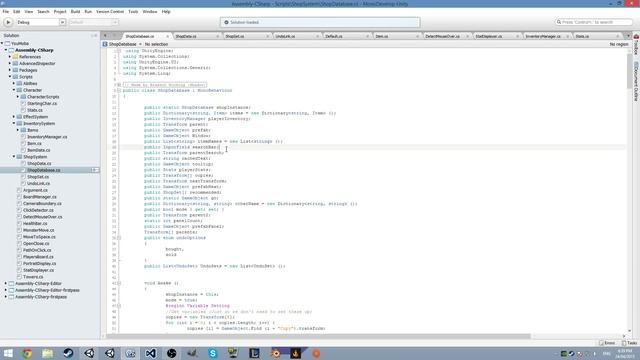640x360 pixels.
Task: Collapse the ShopSystem folder
Action: tap(14, 157)
